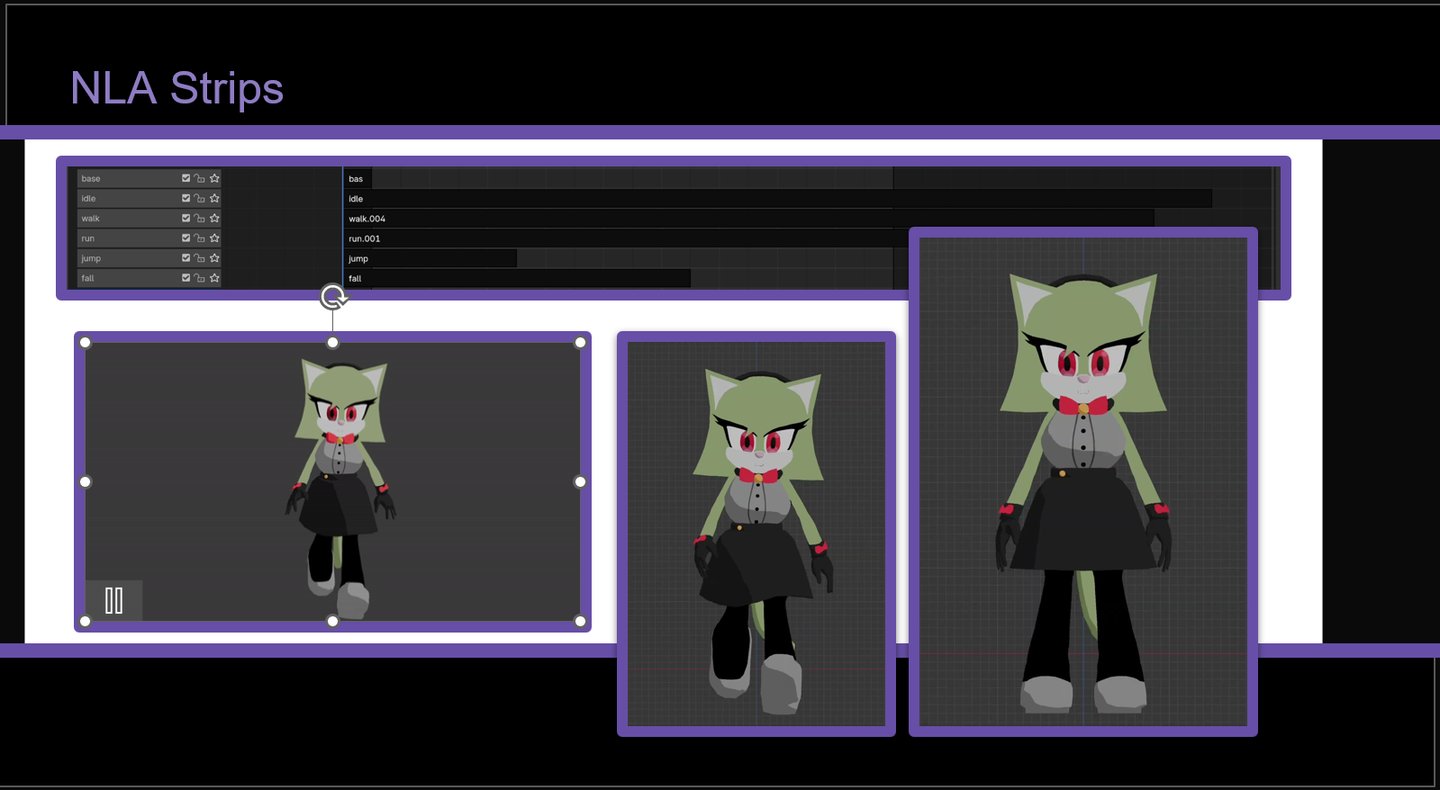Click the lock icon on the fall track

[200, 278]
